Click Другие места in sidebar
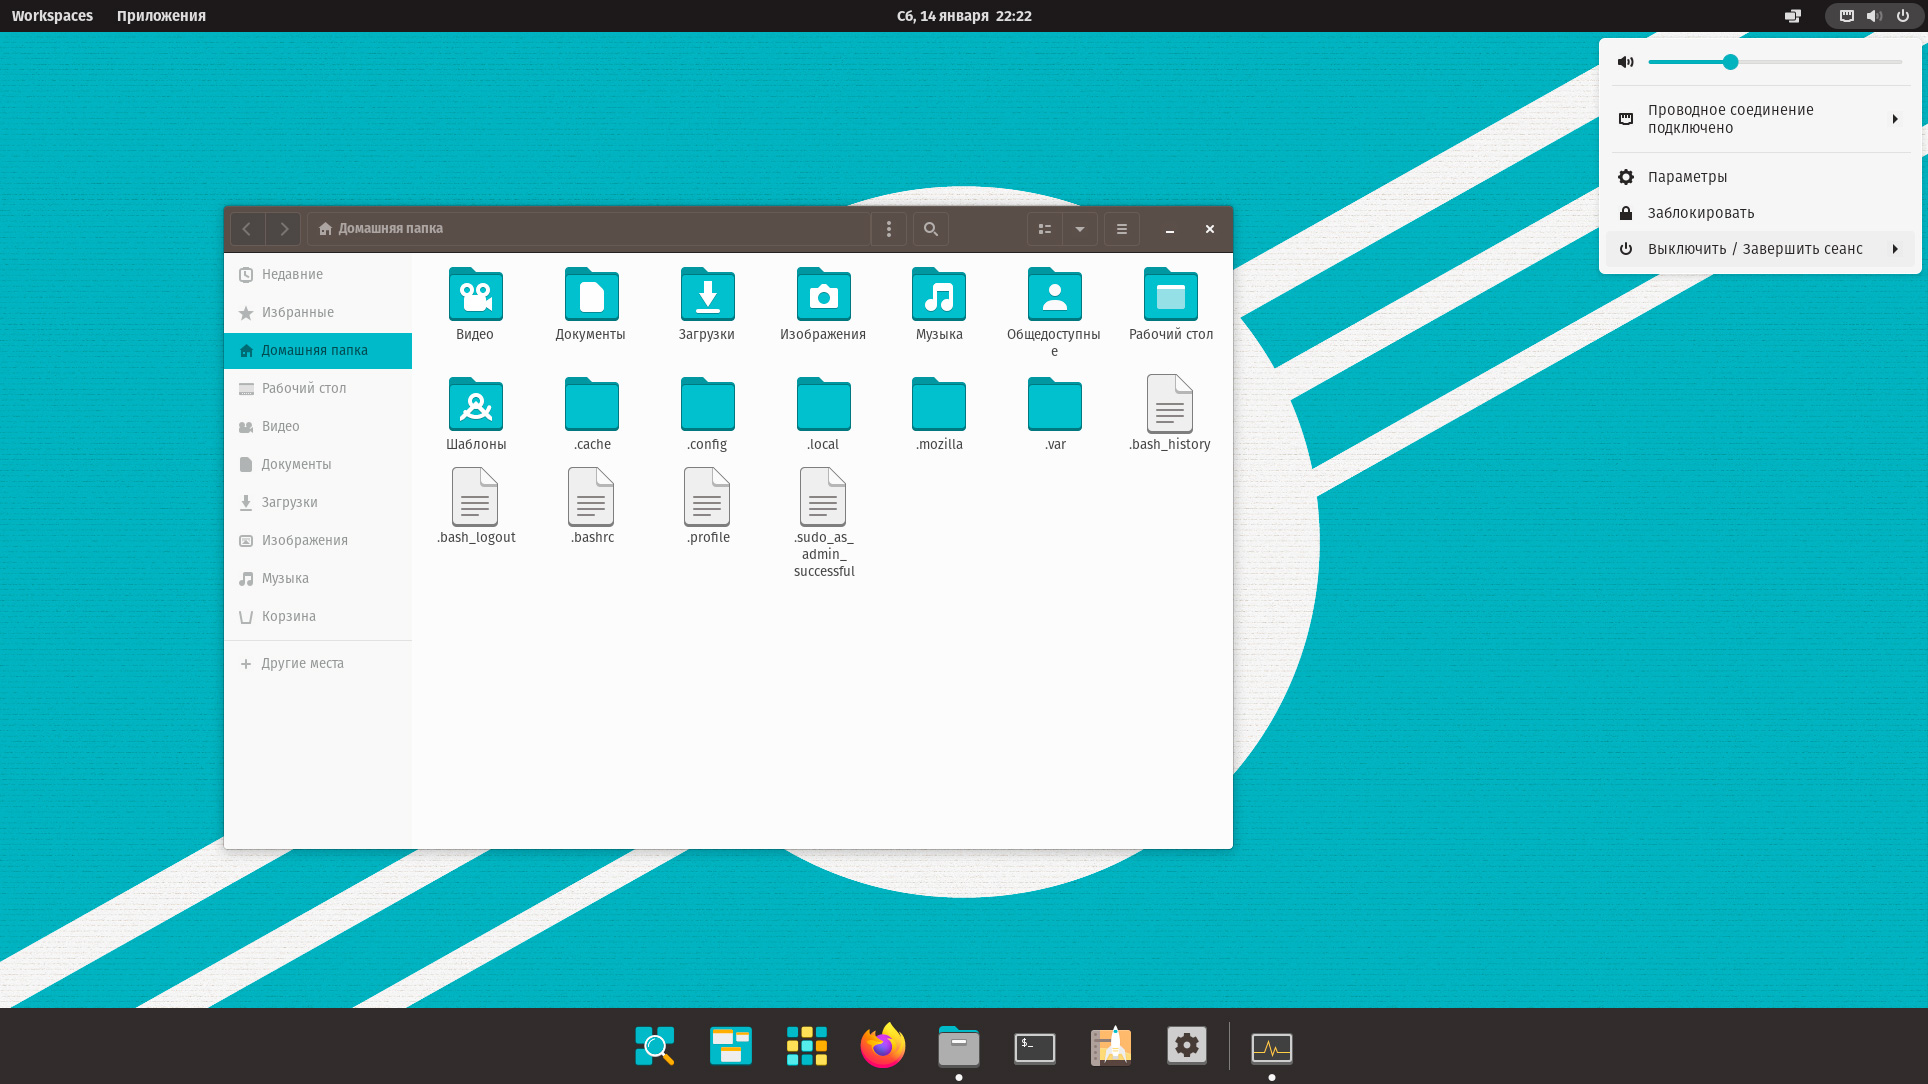The height and width of the screenshot is (1084, 1928). [x=302, y=663]
